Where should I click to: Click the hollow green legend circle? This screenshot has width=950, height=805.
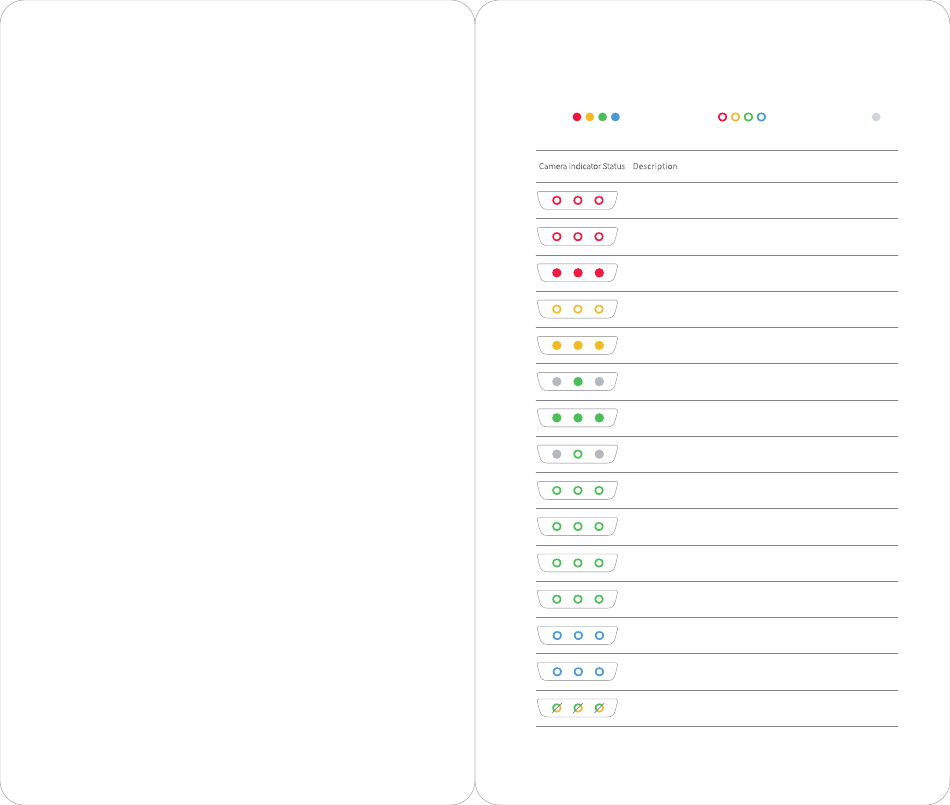click(x=748, y=117)
